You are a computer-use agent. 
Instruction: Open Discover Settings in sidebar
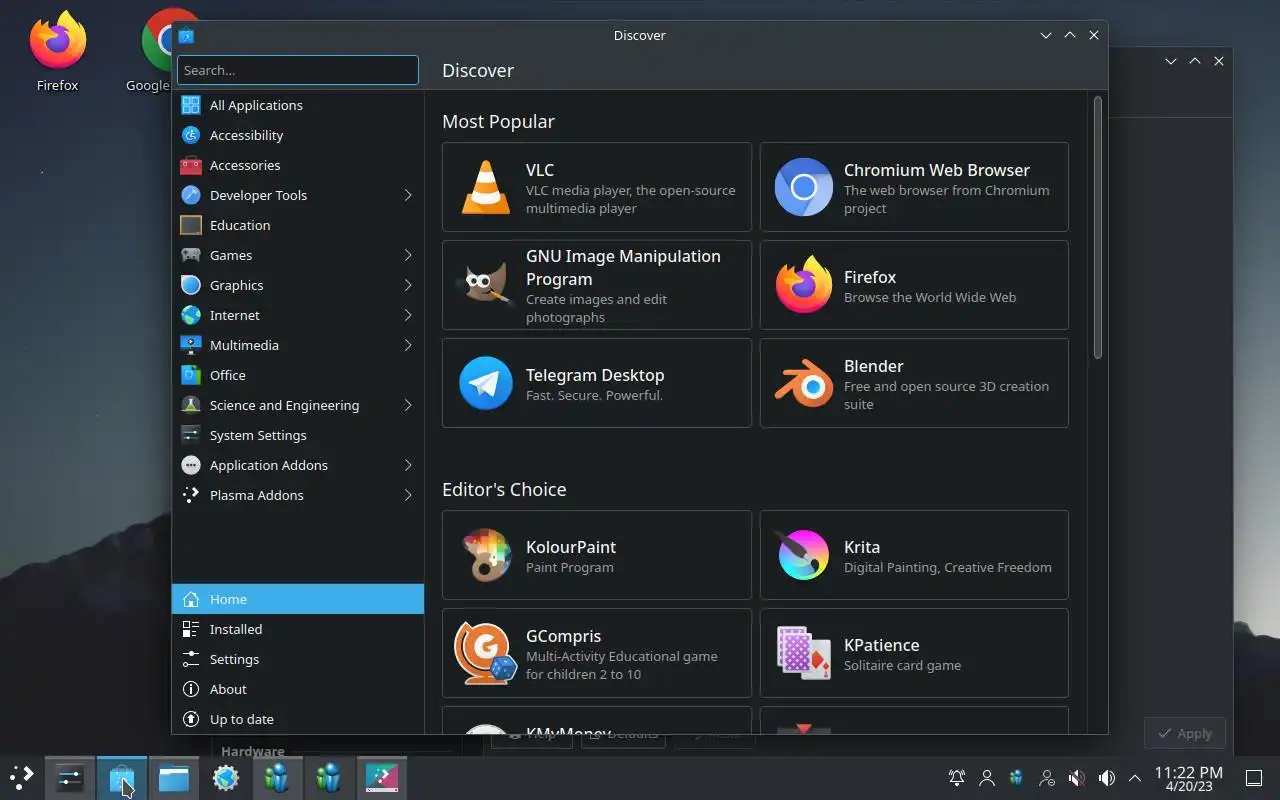coord(298,659)
